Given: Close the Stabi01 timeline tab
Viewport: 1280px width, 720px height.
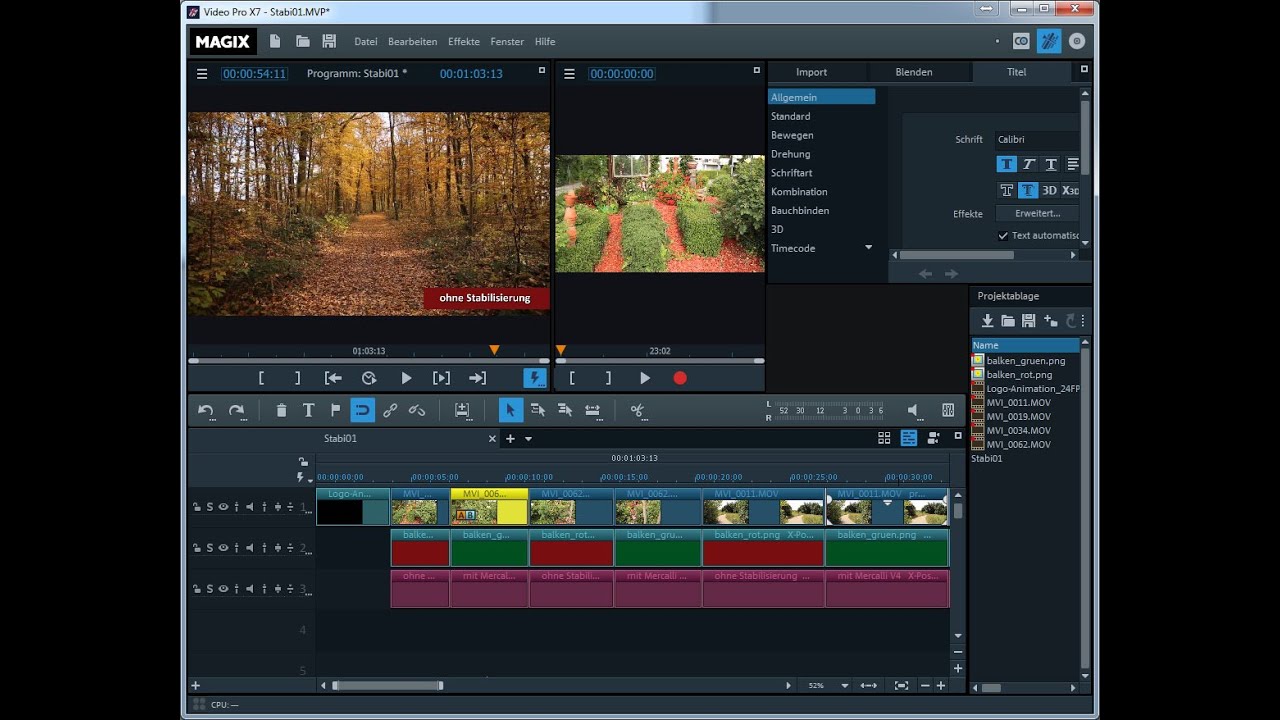Looking at the screenshot, I should (x=492, y=439).
